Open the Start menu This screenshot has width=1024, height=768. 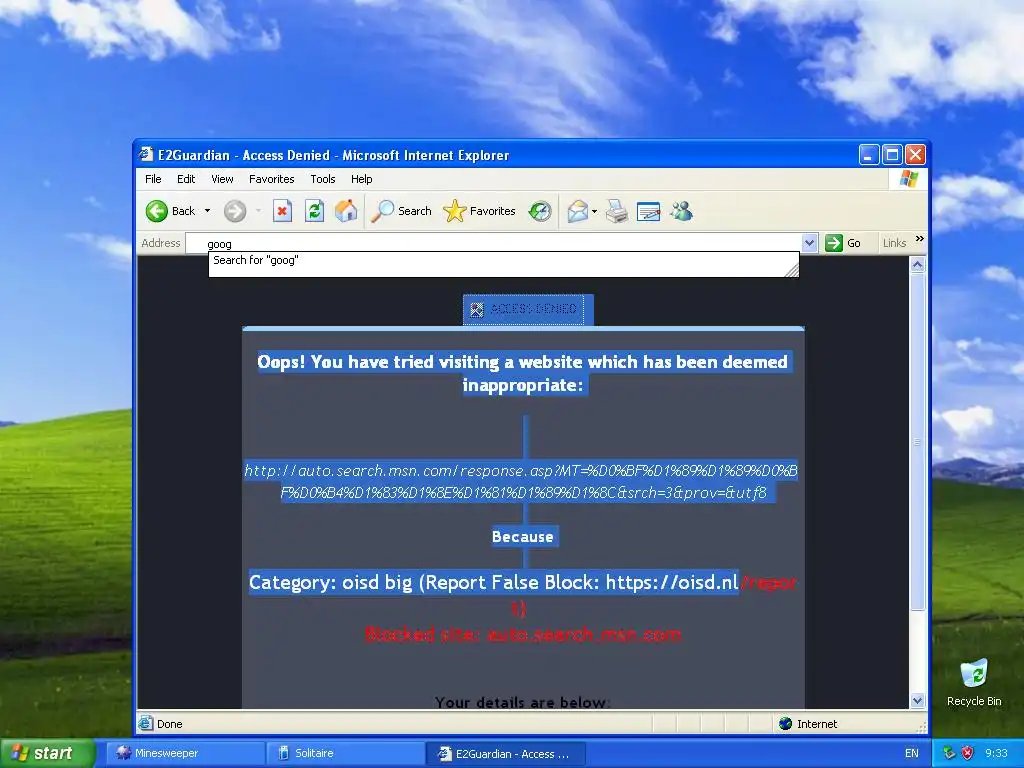(x=48, y=753)
